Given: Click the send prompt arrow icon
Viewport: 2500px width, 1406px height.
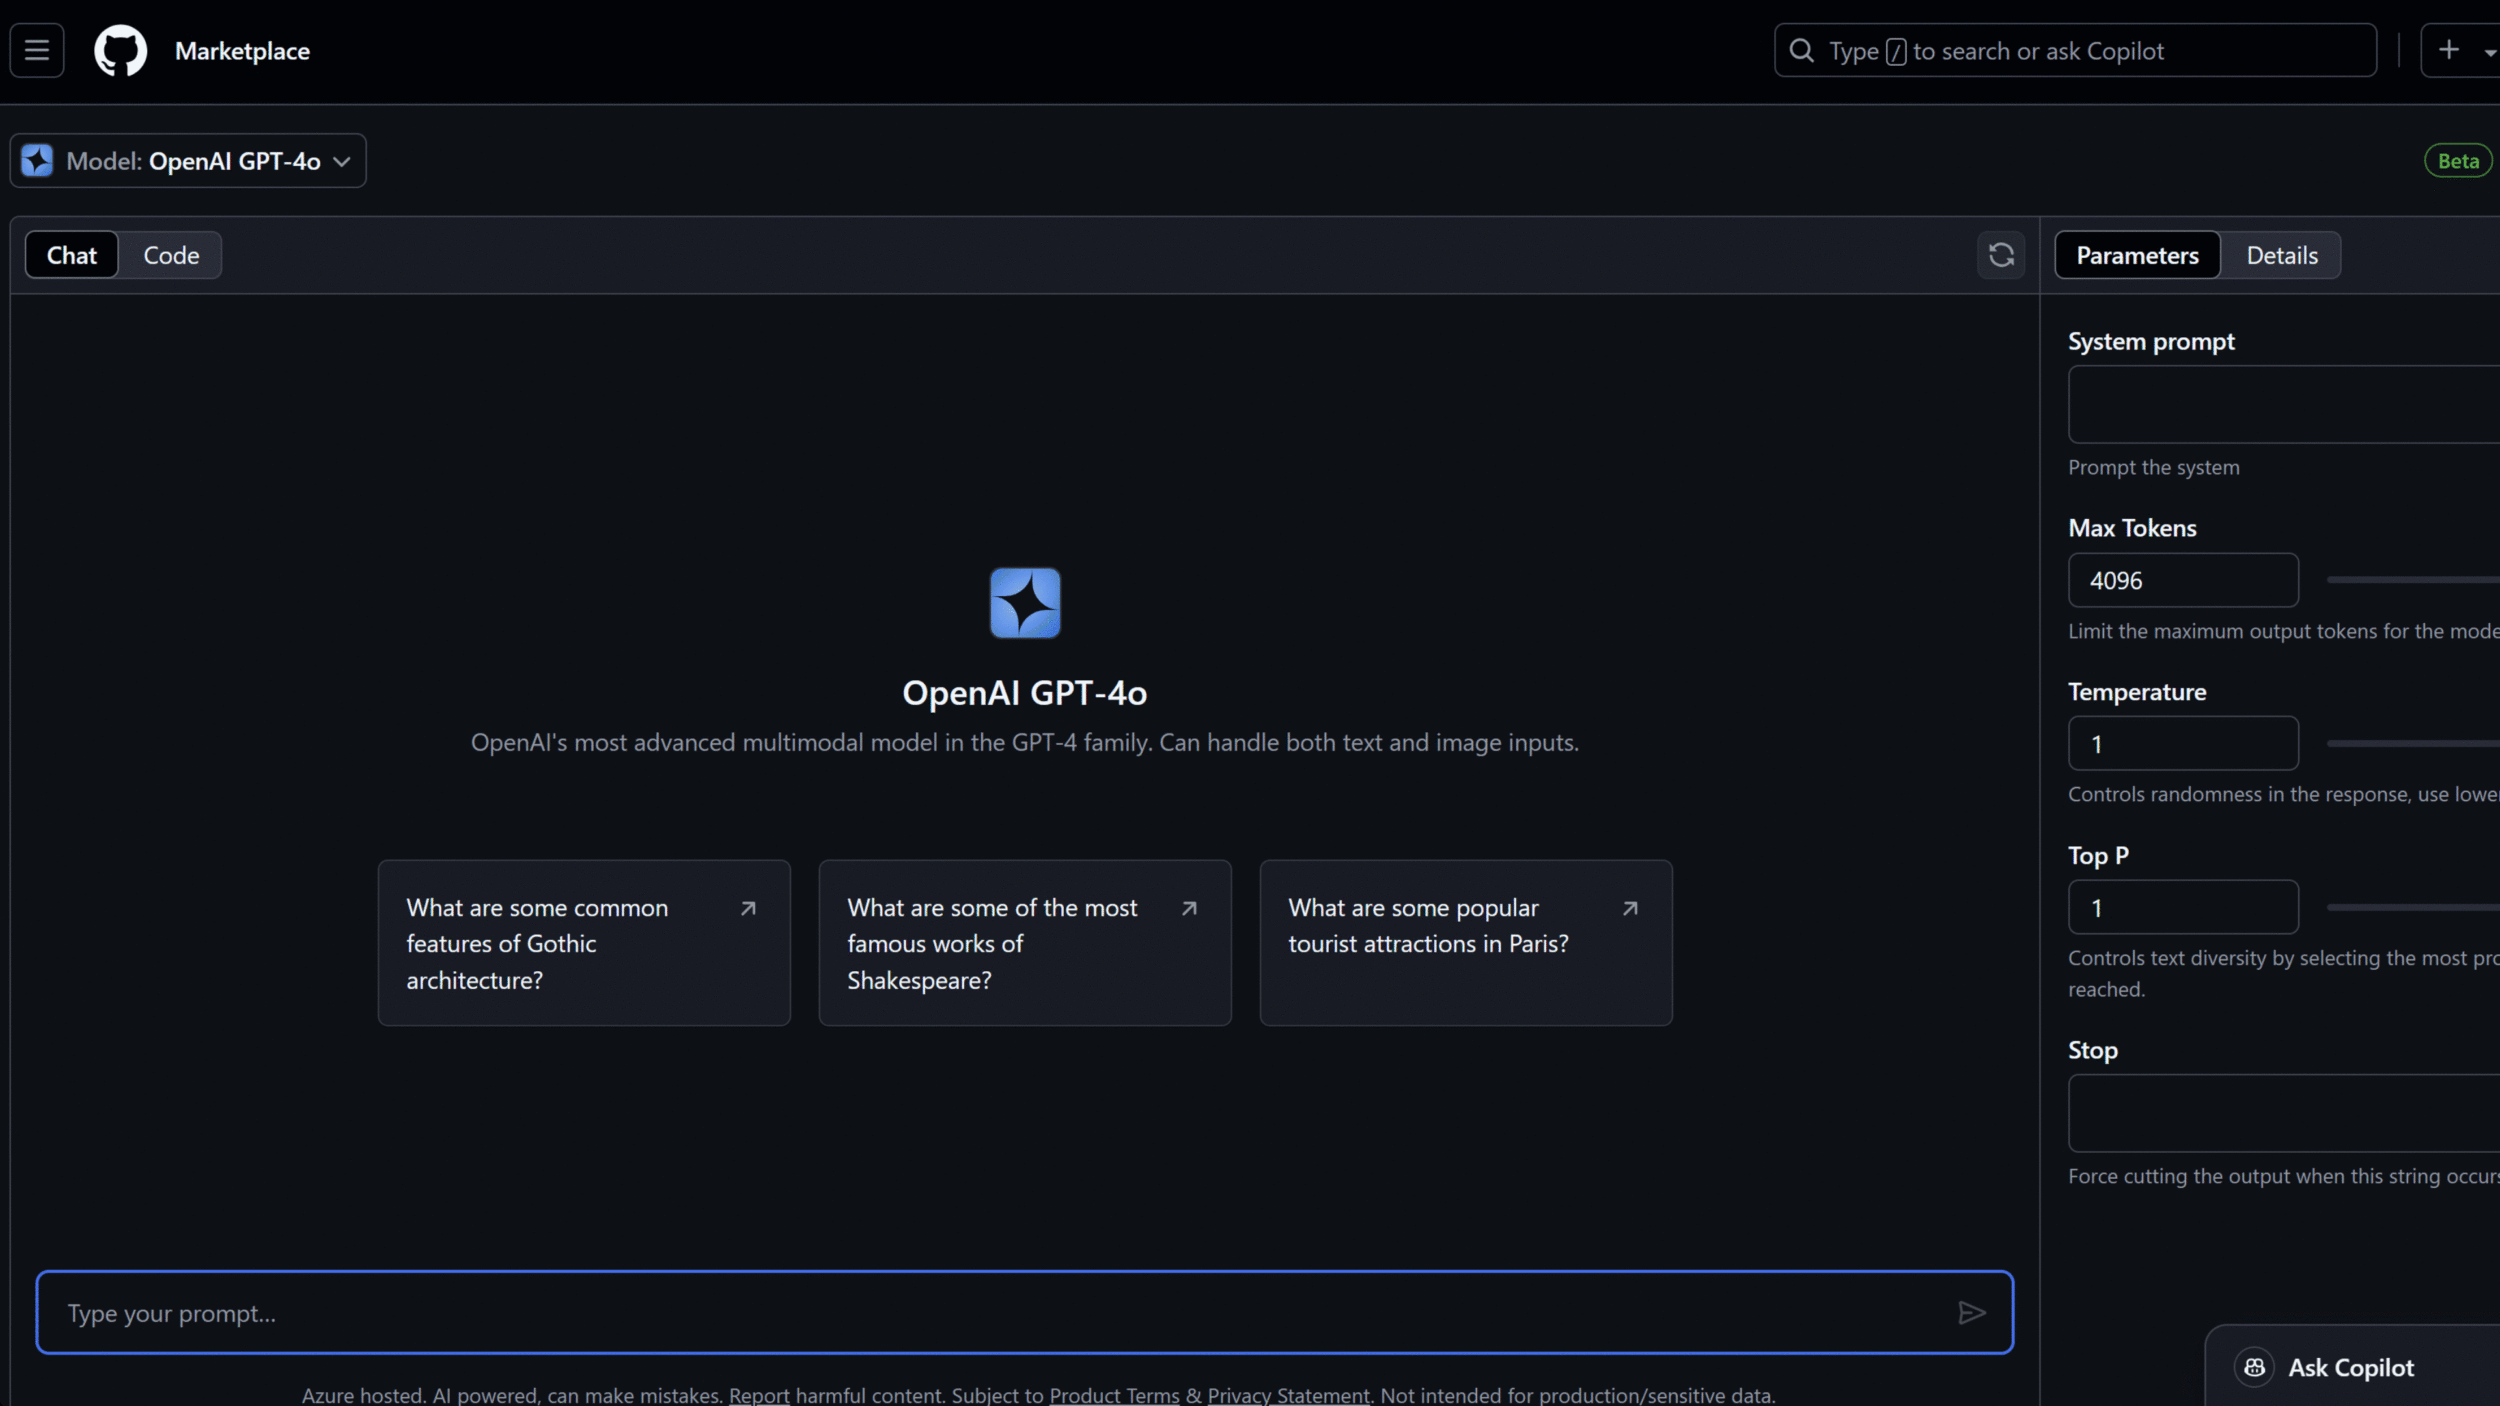Looking at the screenshot, I should [1971, 1313].
